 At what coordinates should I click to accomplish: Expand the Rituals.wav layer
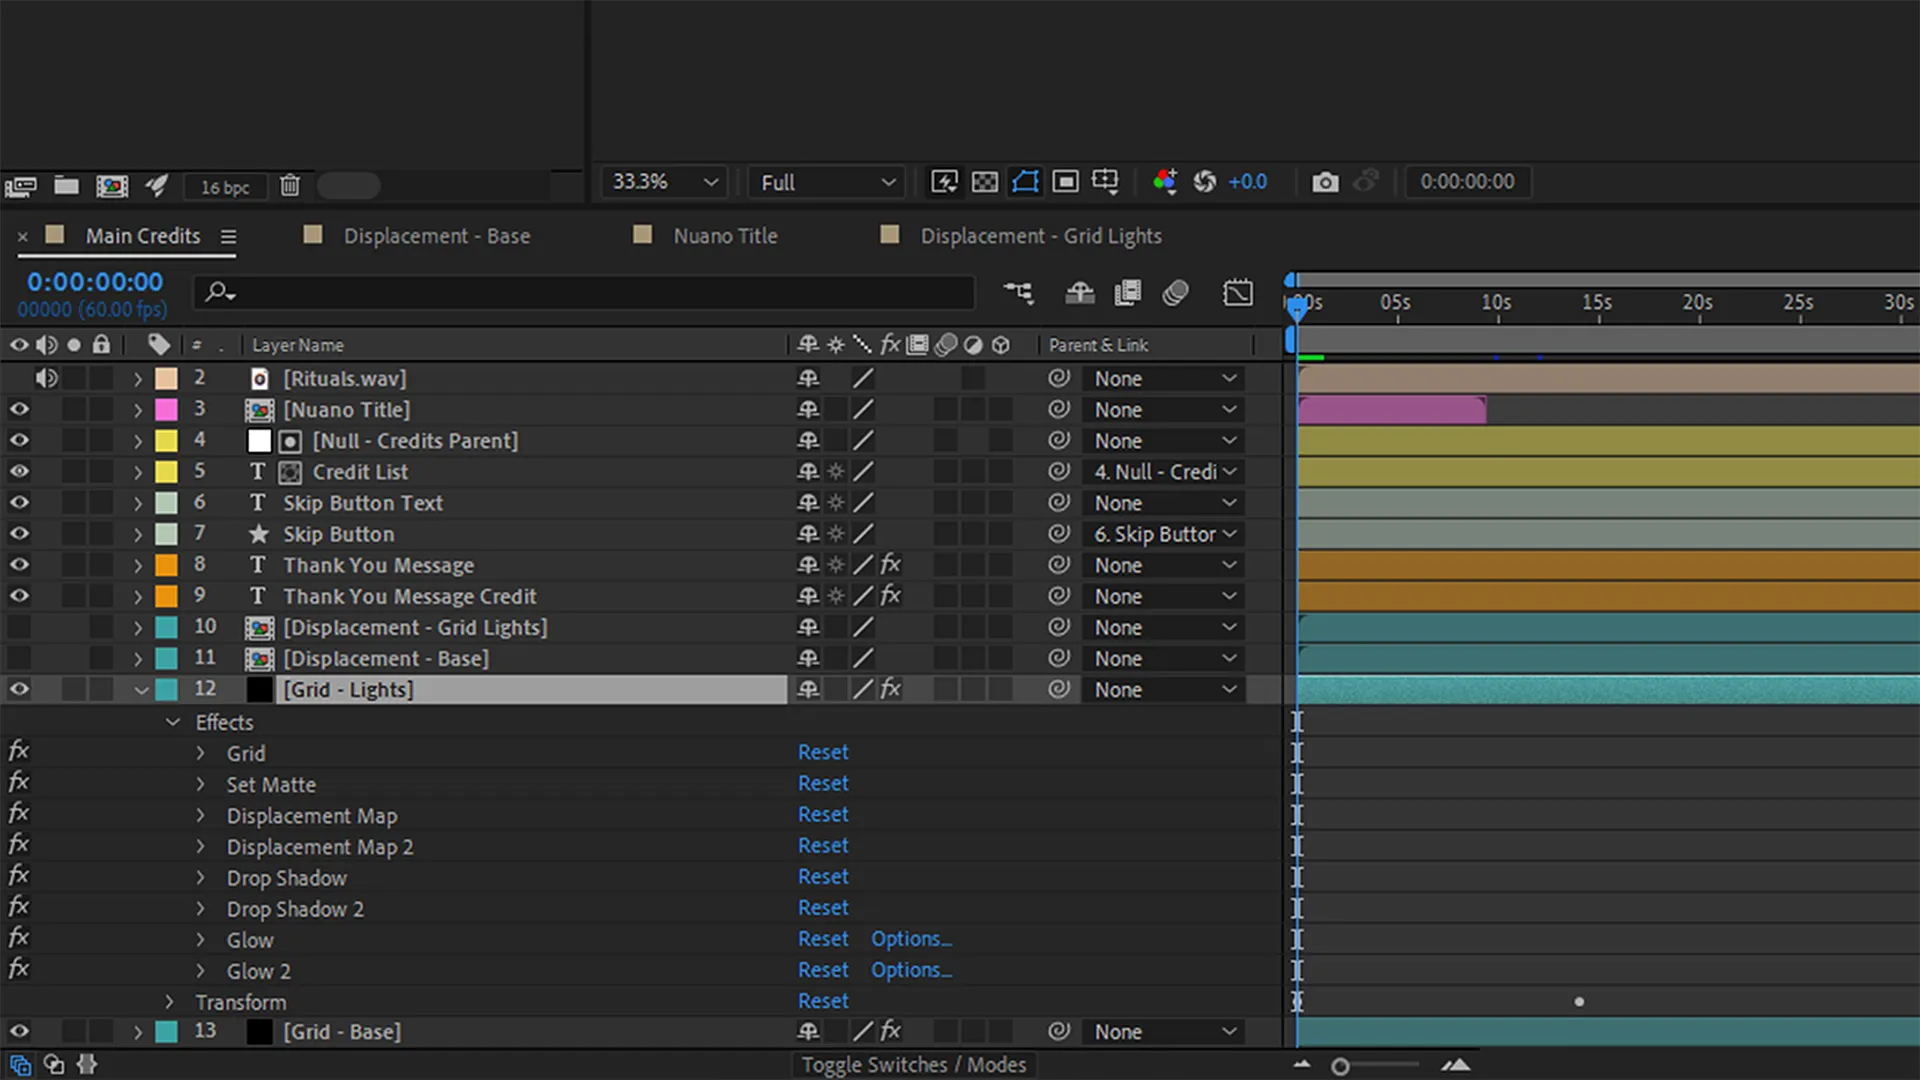pyautogui.click(x=138, y=379)
